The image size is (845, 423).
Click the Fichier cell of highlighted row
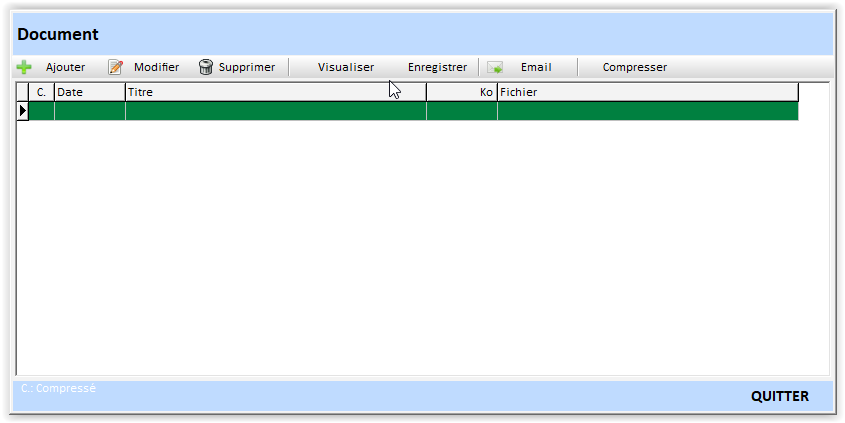pos(647,111)
